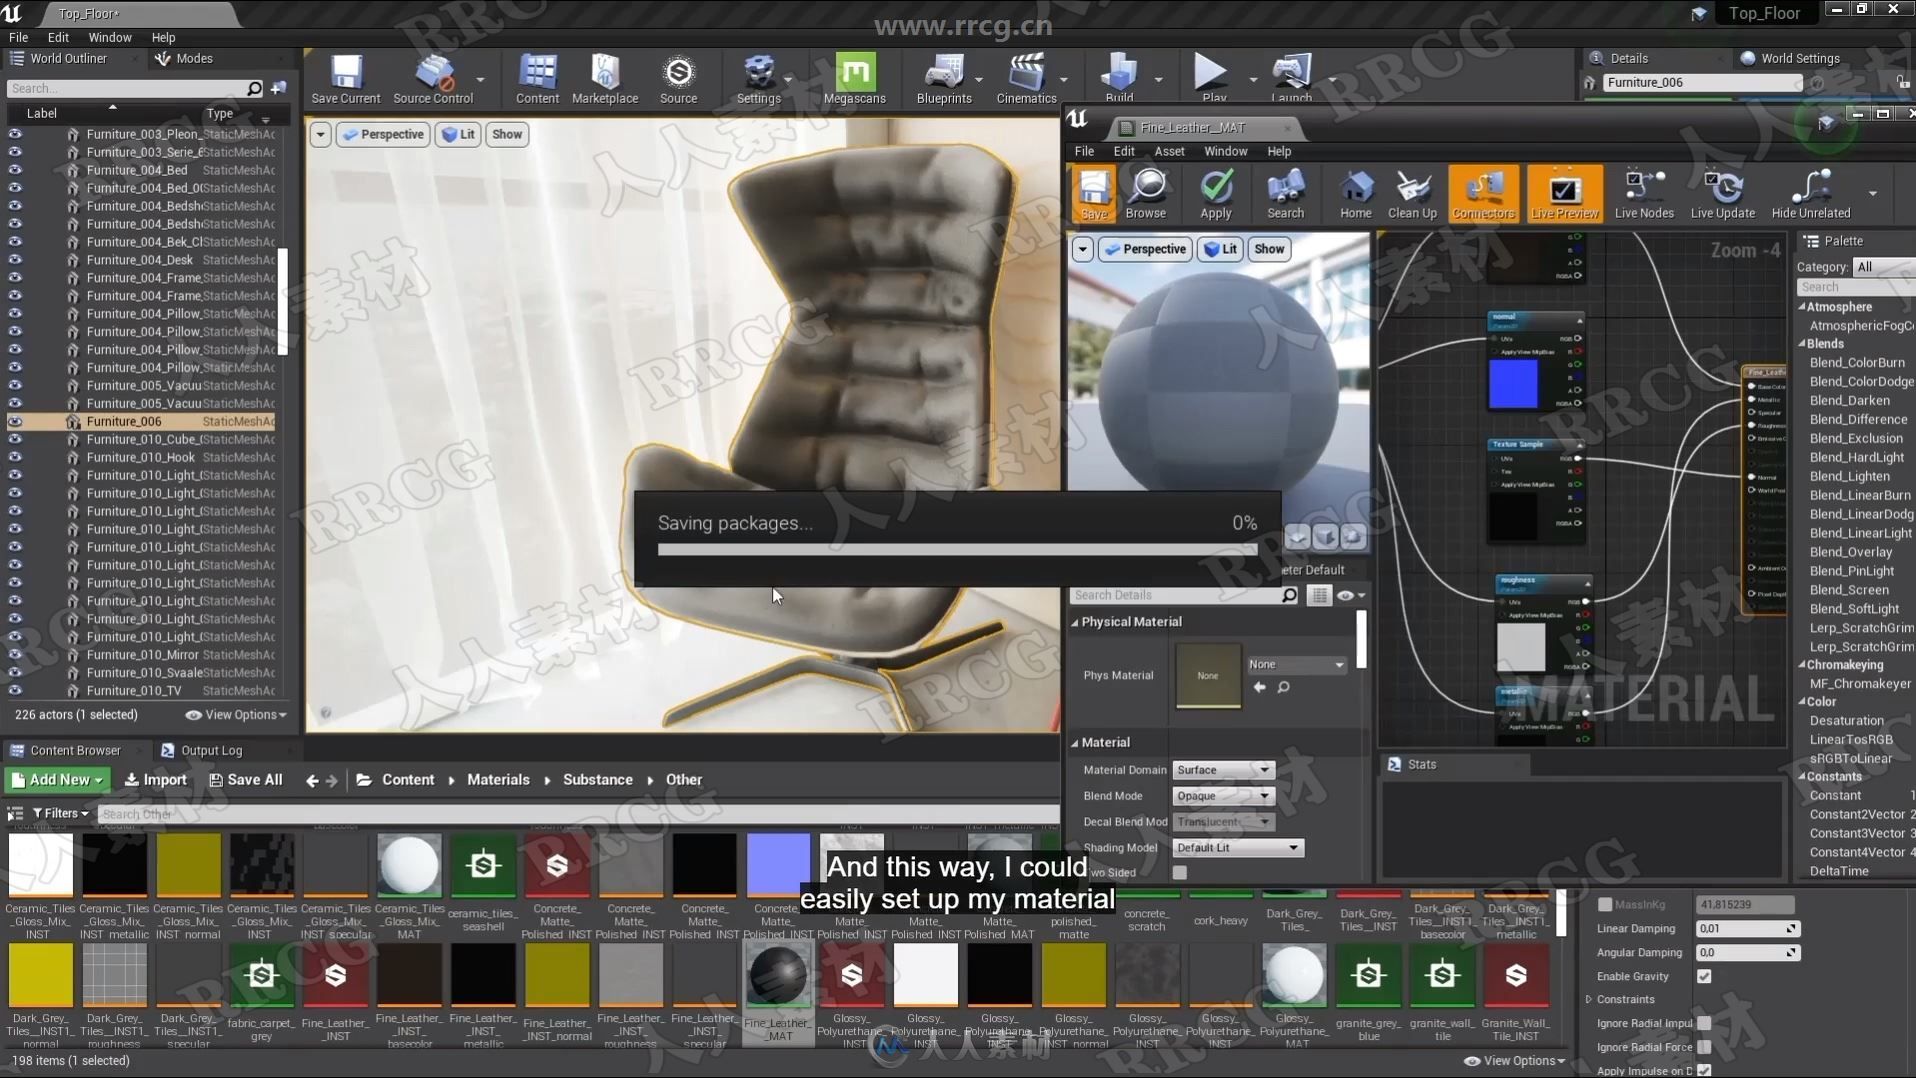Screen dimensions: 1916x1078
Task: Open the main editor Help menu
Action: [163, 37]
